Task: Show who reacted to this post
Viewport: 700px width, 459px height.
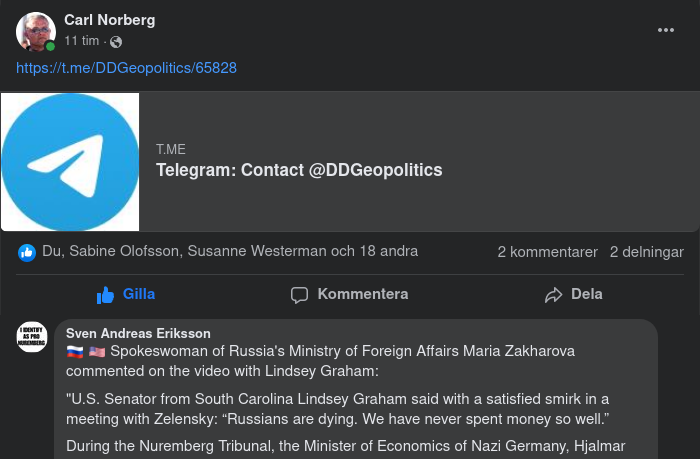Action: point(230,252)
